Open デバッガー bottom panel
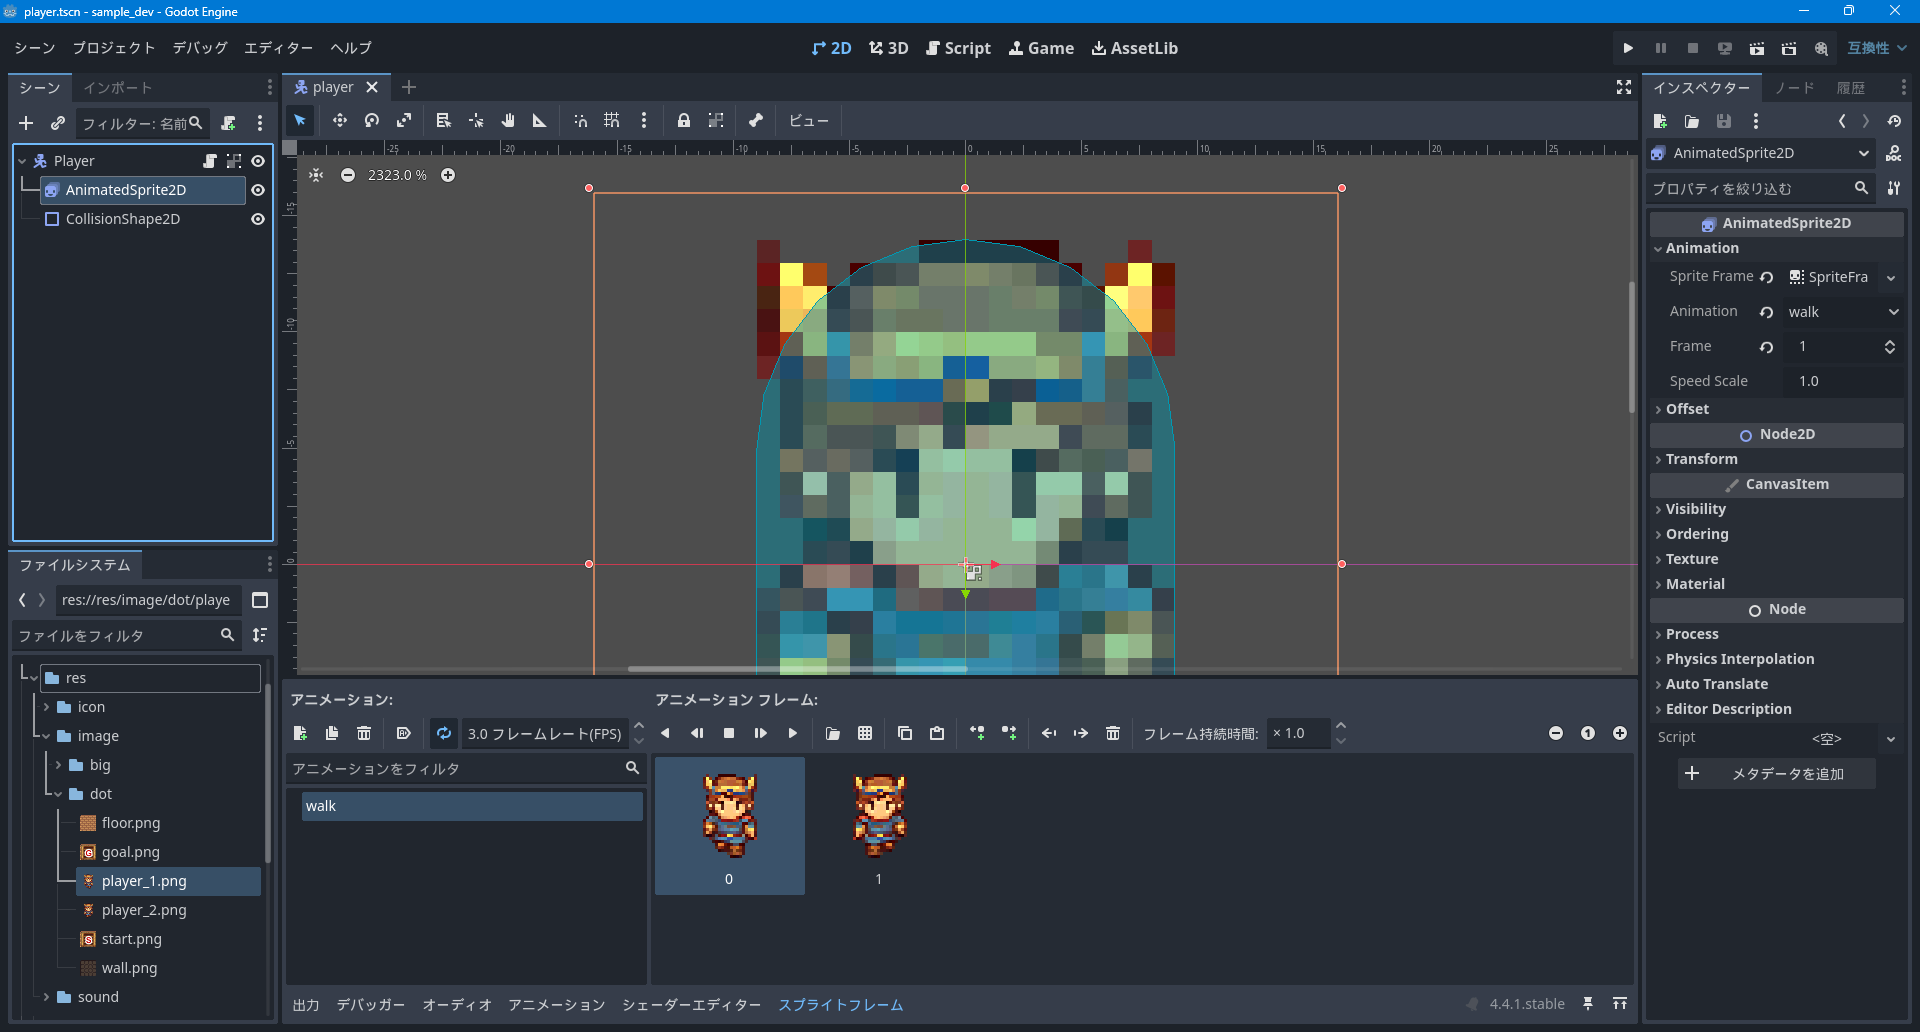This screenshot has height=1032, width=1920. [371, 1005]
